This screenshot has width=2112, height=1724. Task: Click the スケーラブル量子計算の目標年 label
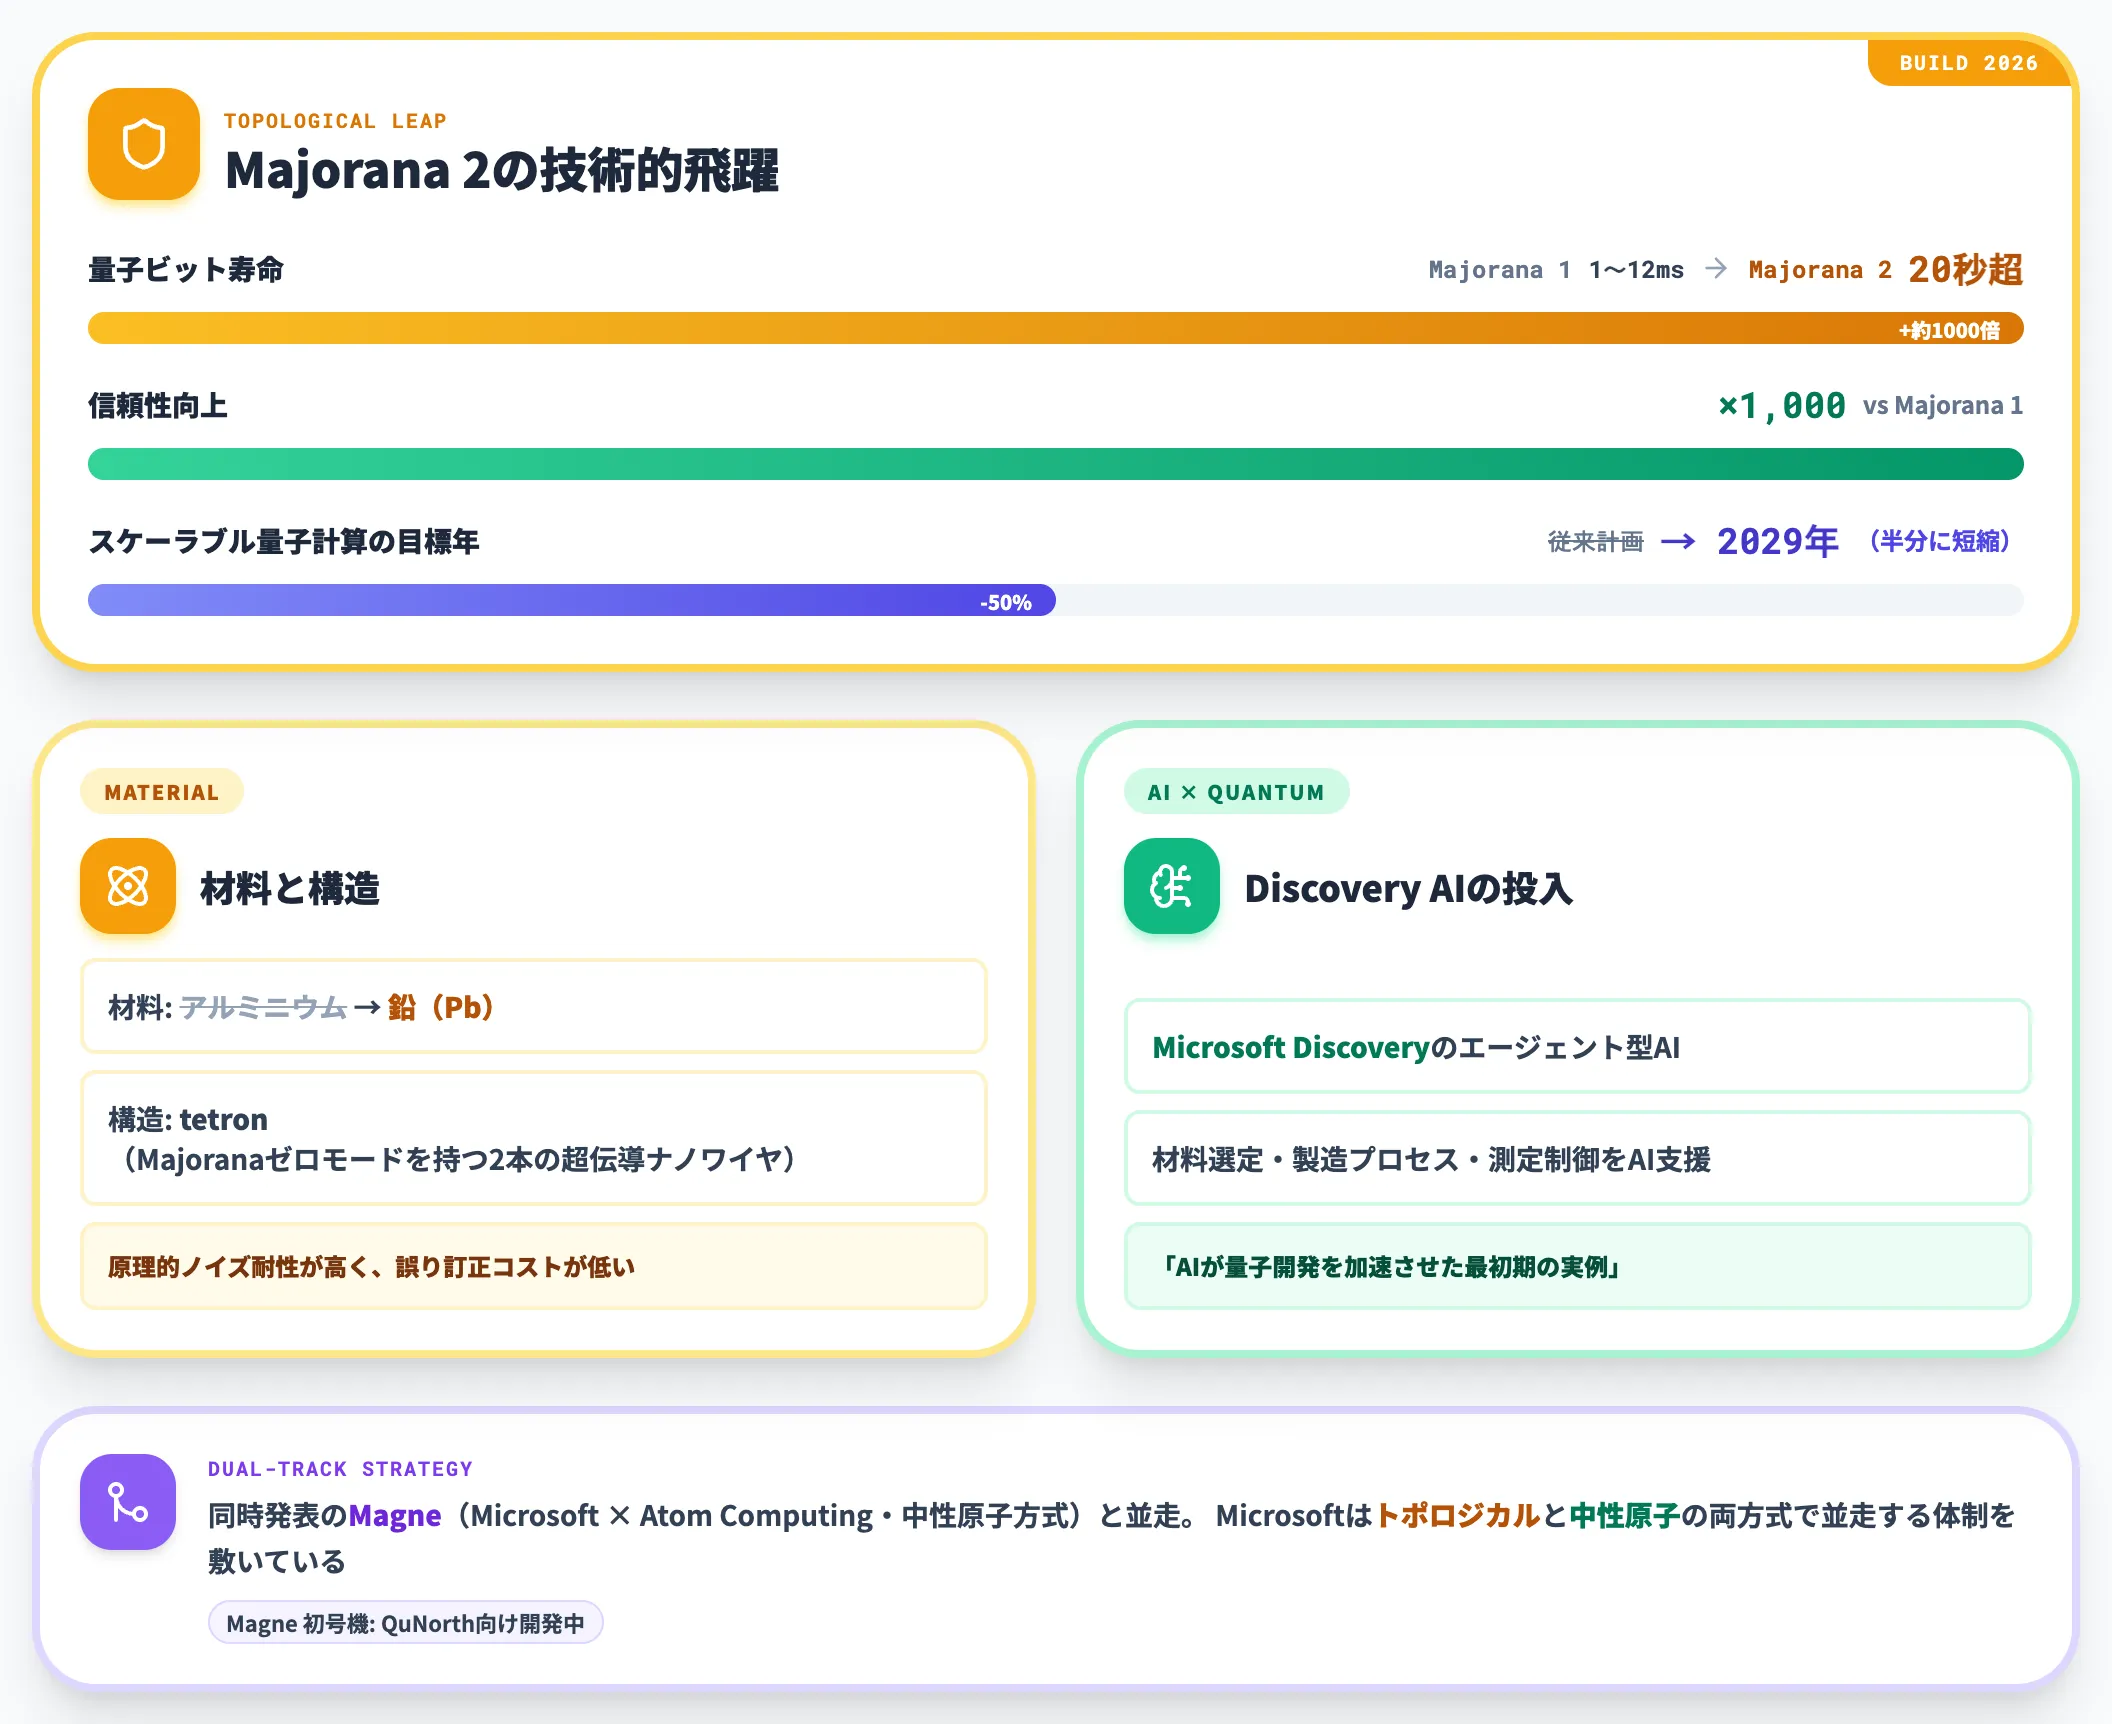[x=284, y=541]
